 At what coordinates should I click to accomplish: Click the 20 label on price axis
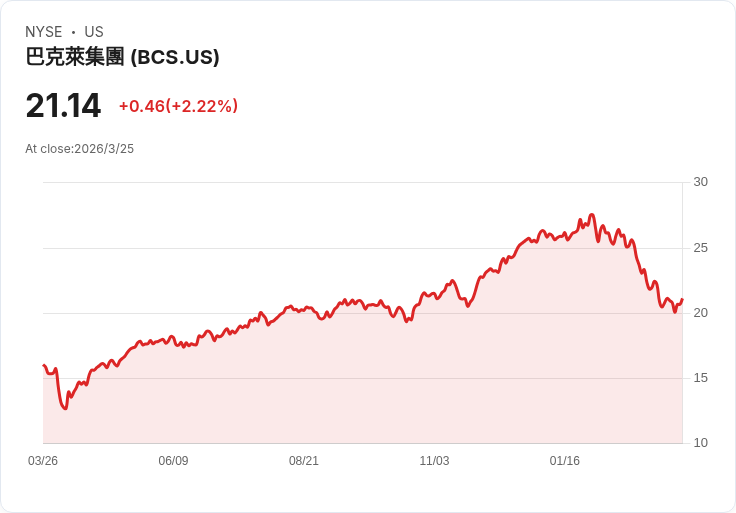(x=701, y=313)
